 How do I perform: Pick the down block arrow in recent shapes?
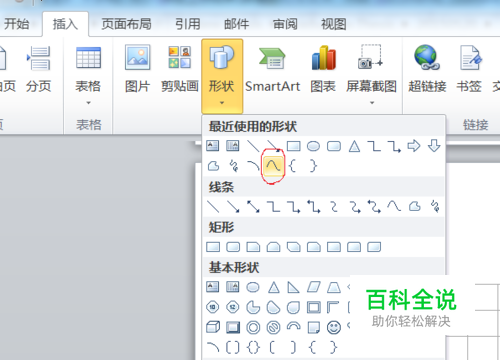[x=434, y=146]
